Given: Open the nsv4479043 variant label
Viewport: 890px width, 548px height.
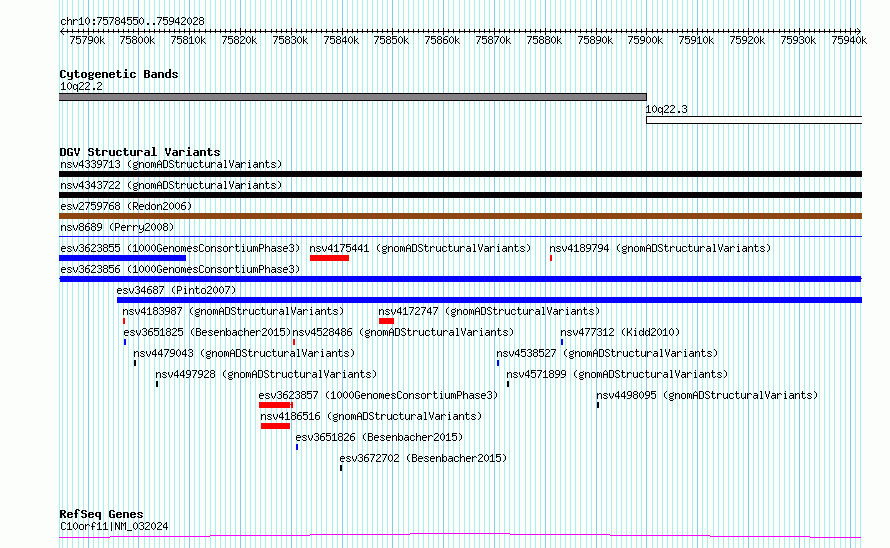Looking at the screenshot, I should pyautogui.click(x=244, y=354).
